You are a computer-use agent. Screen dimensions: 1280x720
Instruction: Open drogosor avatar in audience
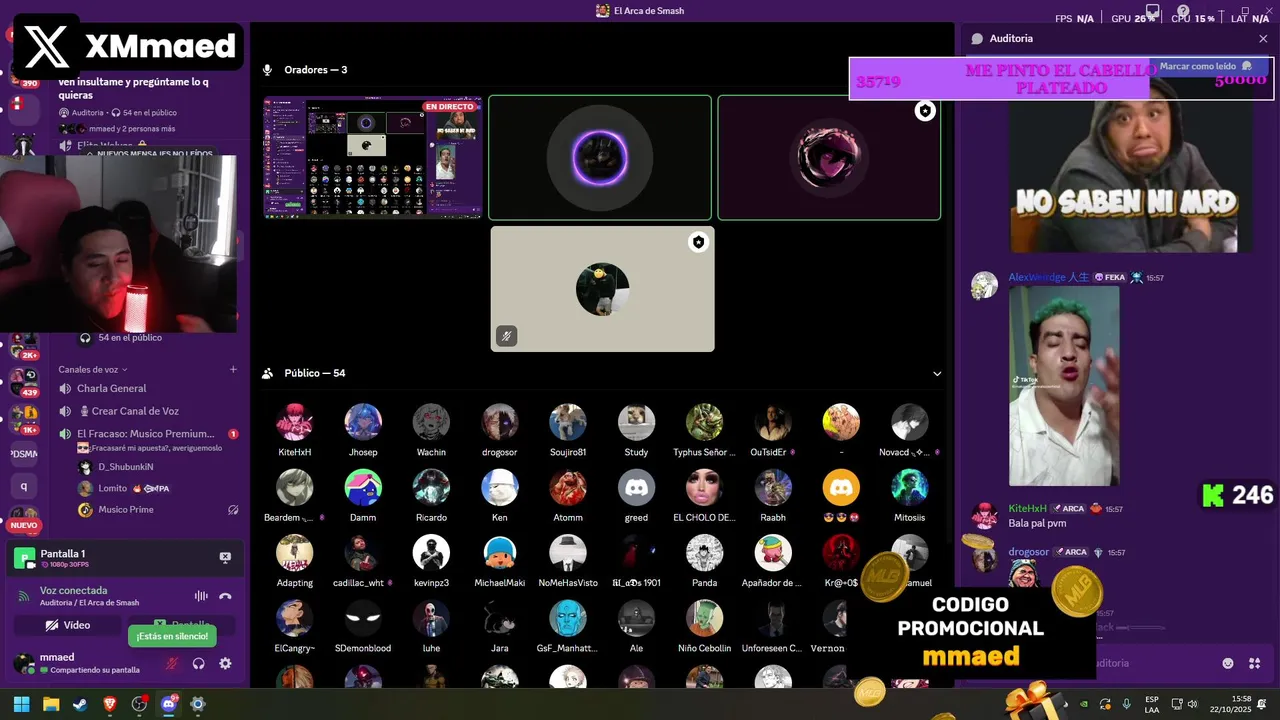tap(499, 422)
